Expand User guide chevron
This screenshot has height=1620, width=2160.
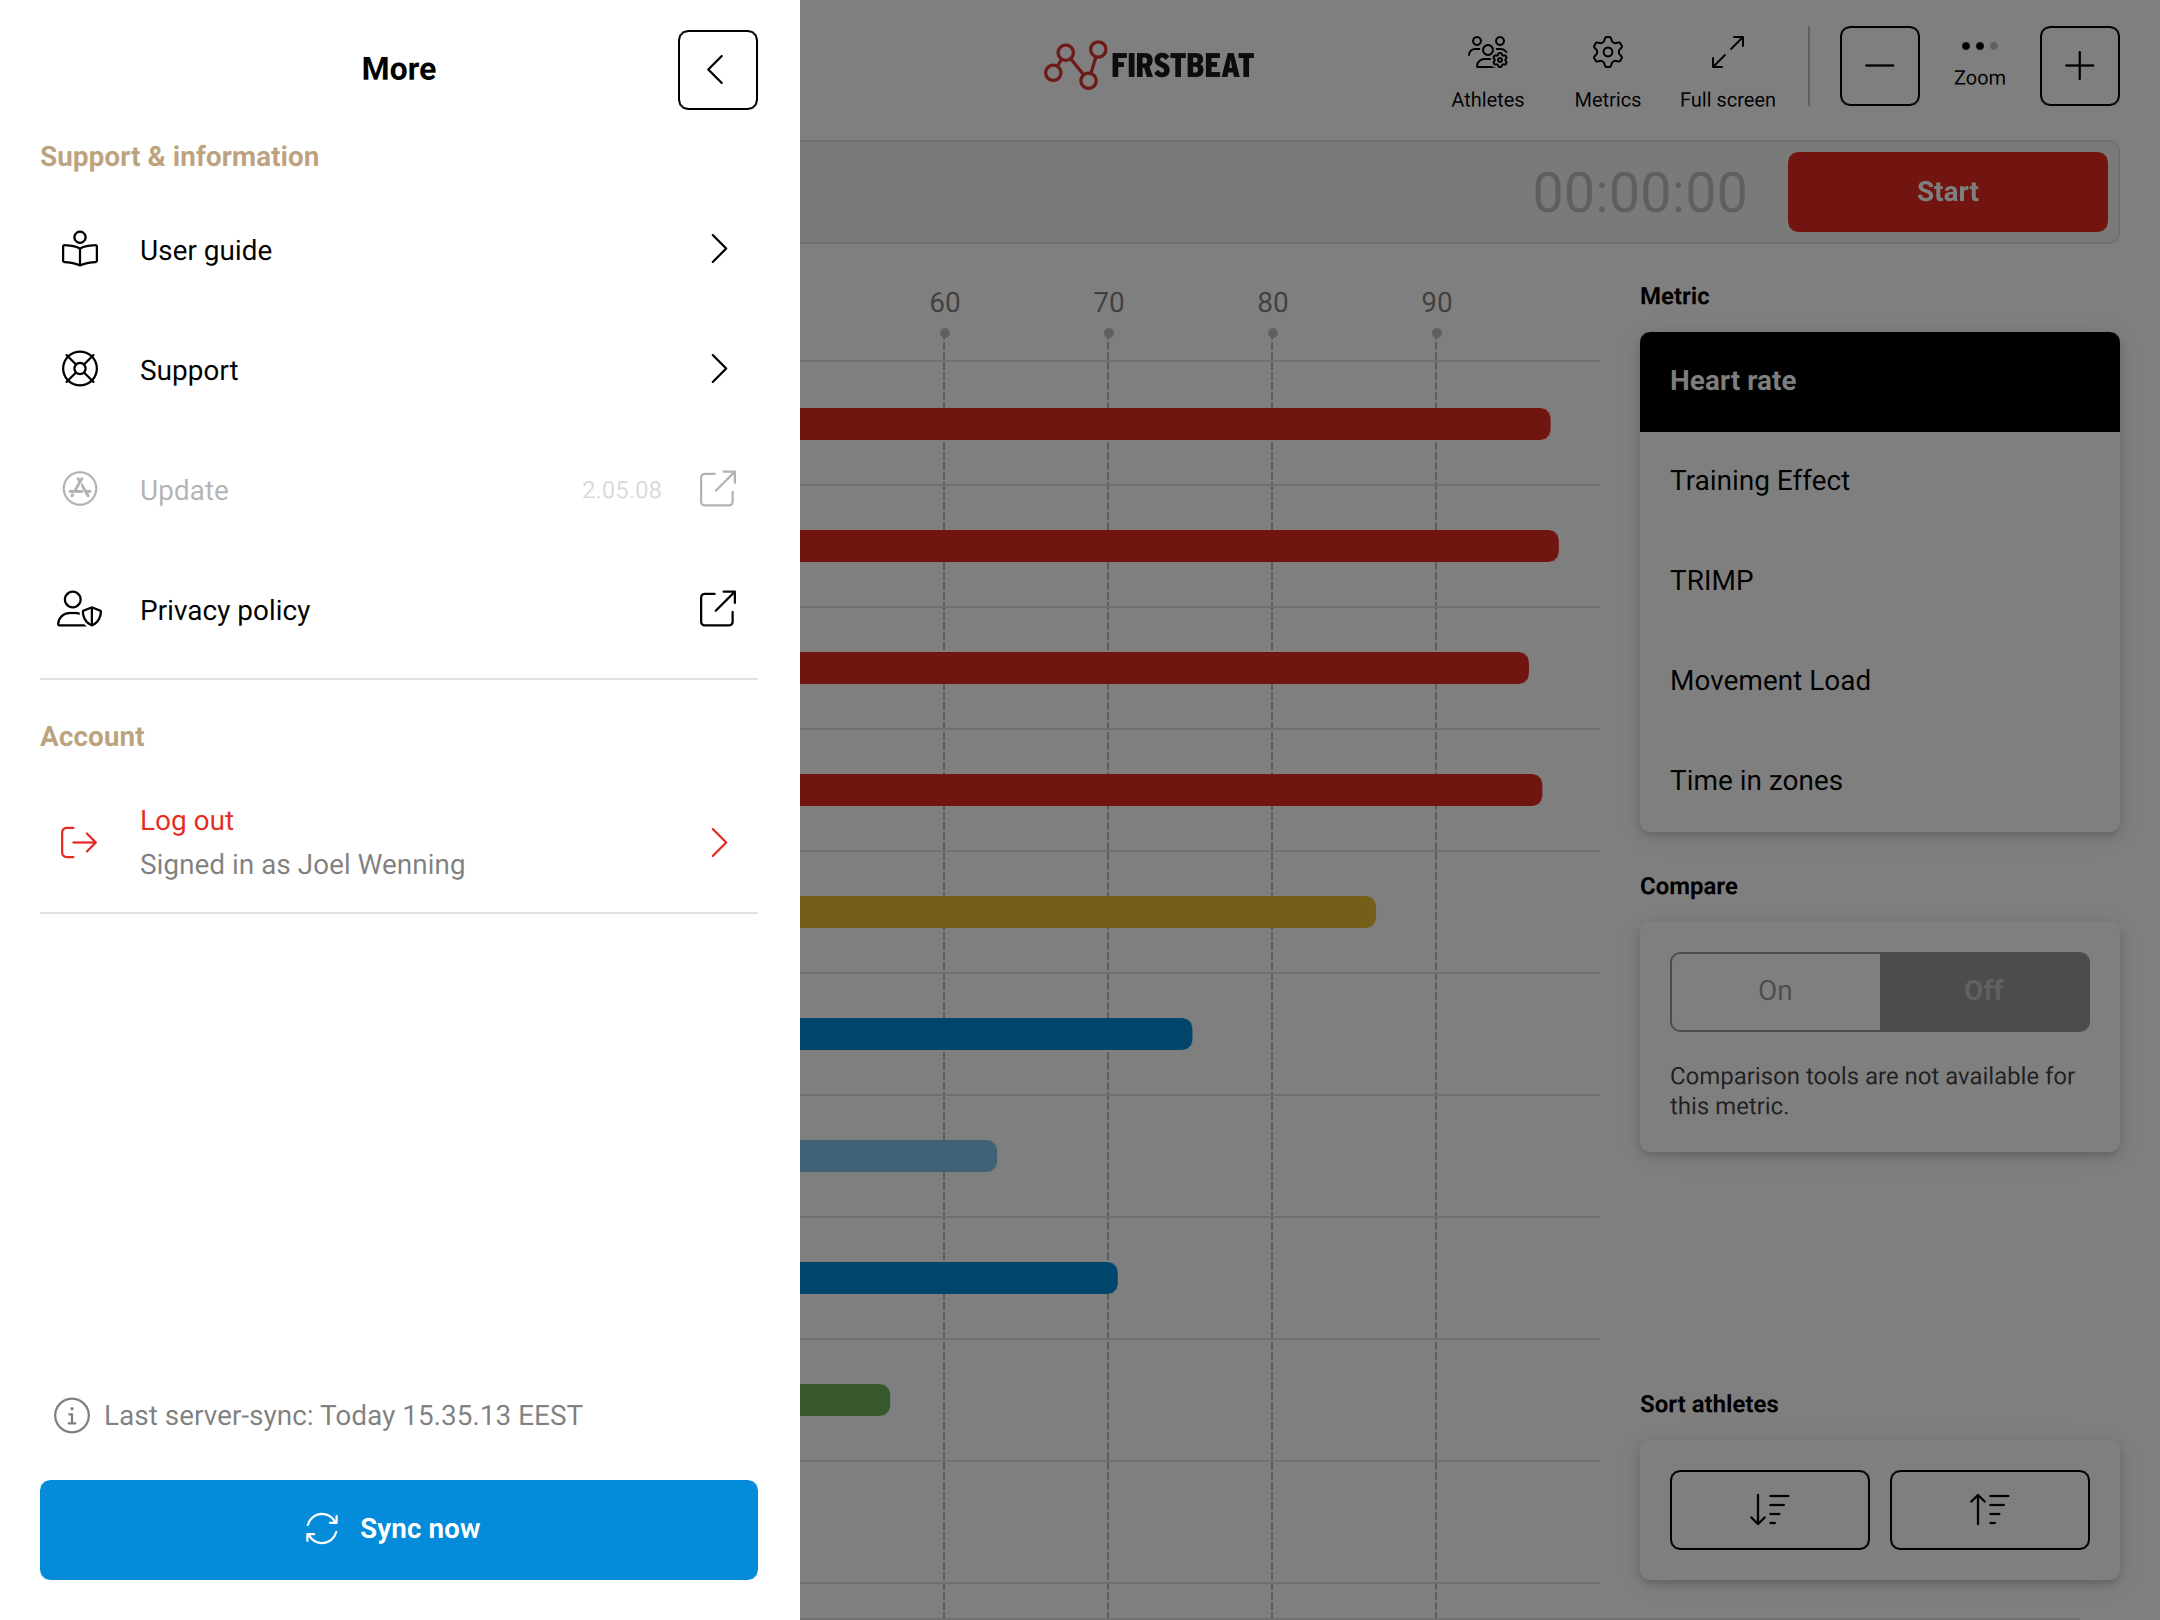[719, 249]
